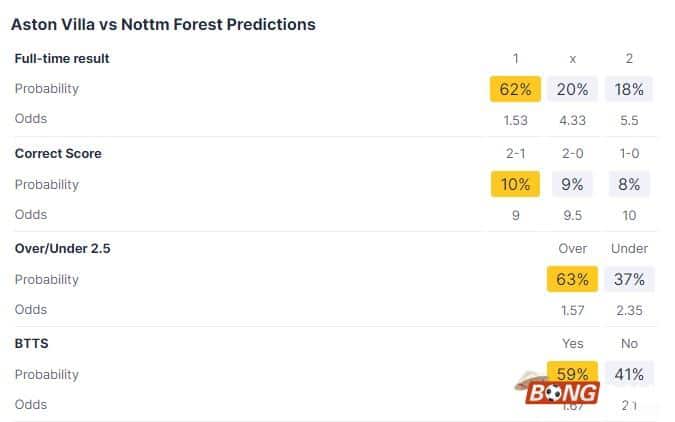Click the BONG football logo watermark
The width and height of the screenshot is (675, 422).
point(560,390)
